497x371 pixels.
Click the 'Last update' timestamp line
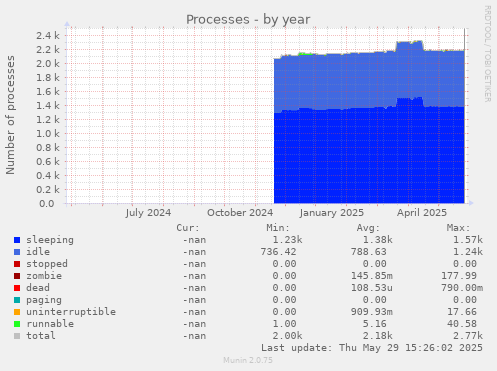click(372, 348)
